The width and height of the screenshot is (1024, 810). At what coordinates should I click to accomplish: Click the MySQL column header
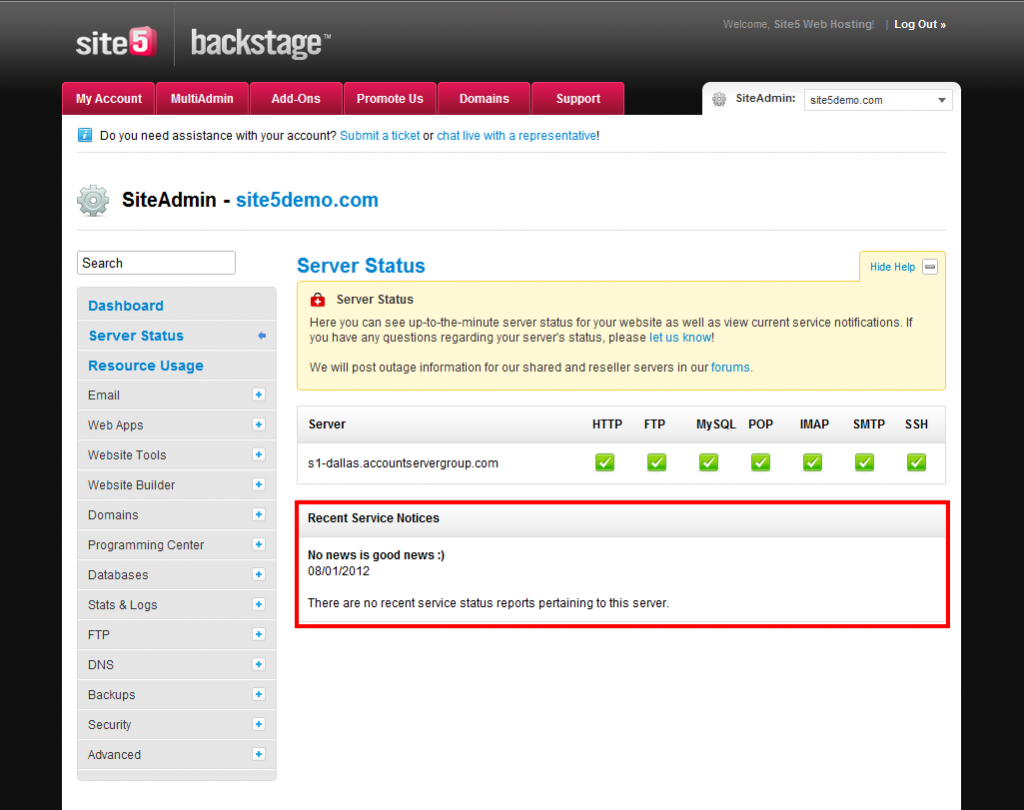(x=716, y=425)
